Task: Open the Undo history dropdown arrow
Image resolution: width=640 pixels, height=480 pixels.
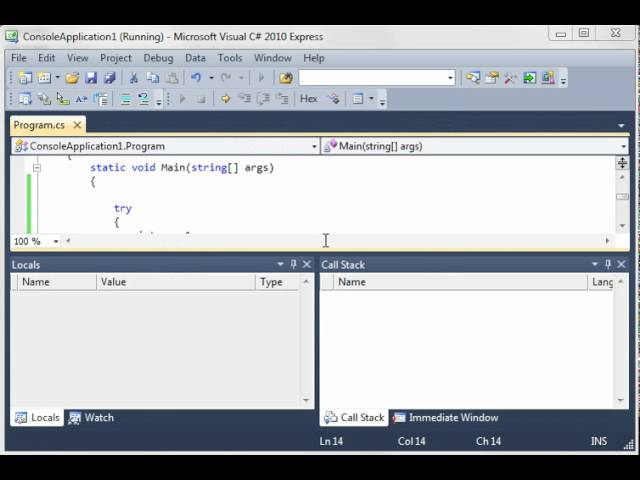Action: 211,78
